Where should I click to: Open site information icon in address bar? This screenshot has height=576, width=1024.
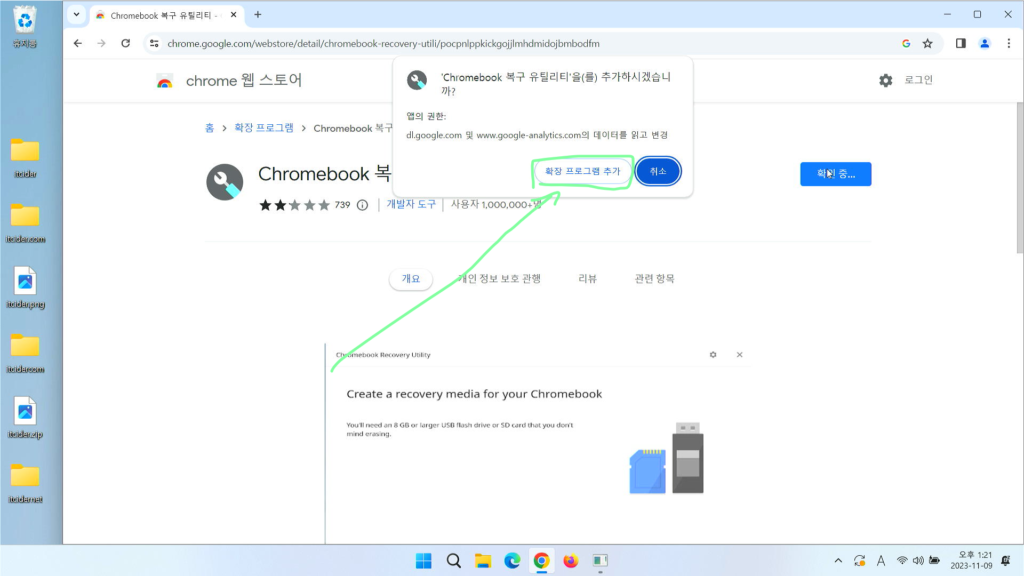click(154, 44)
